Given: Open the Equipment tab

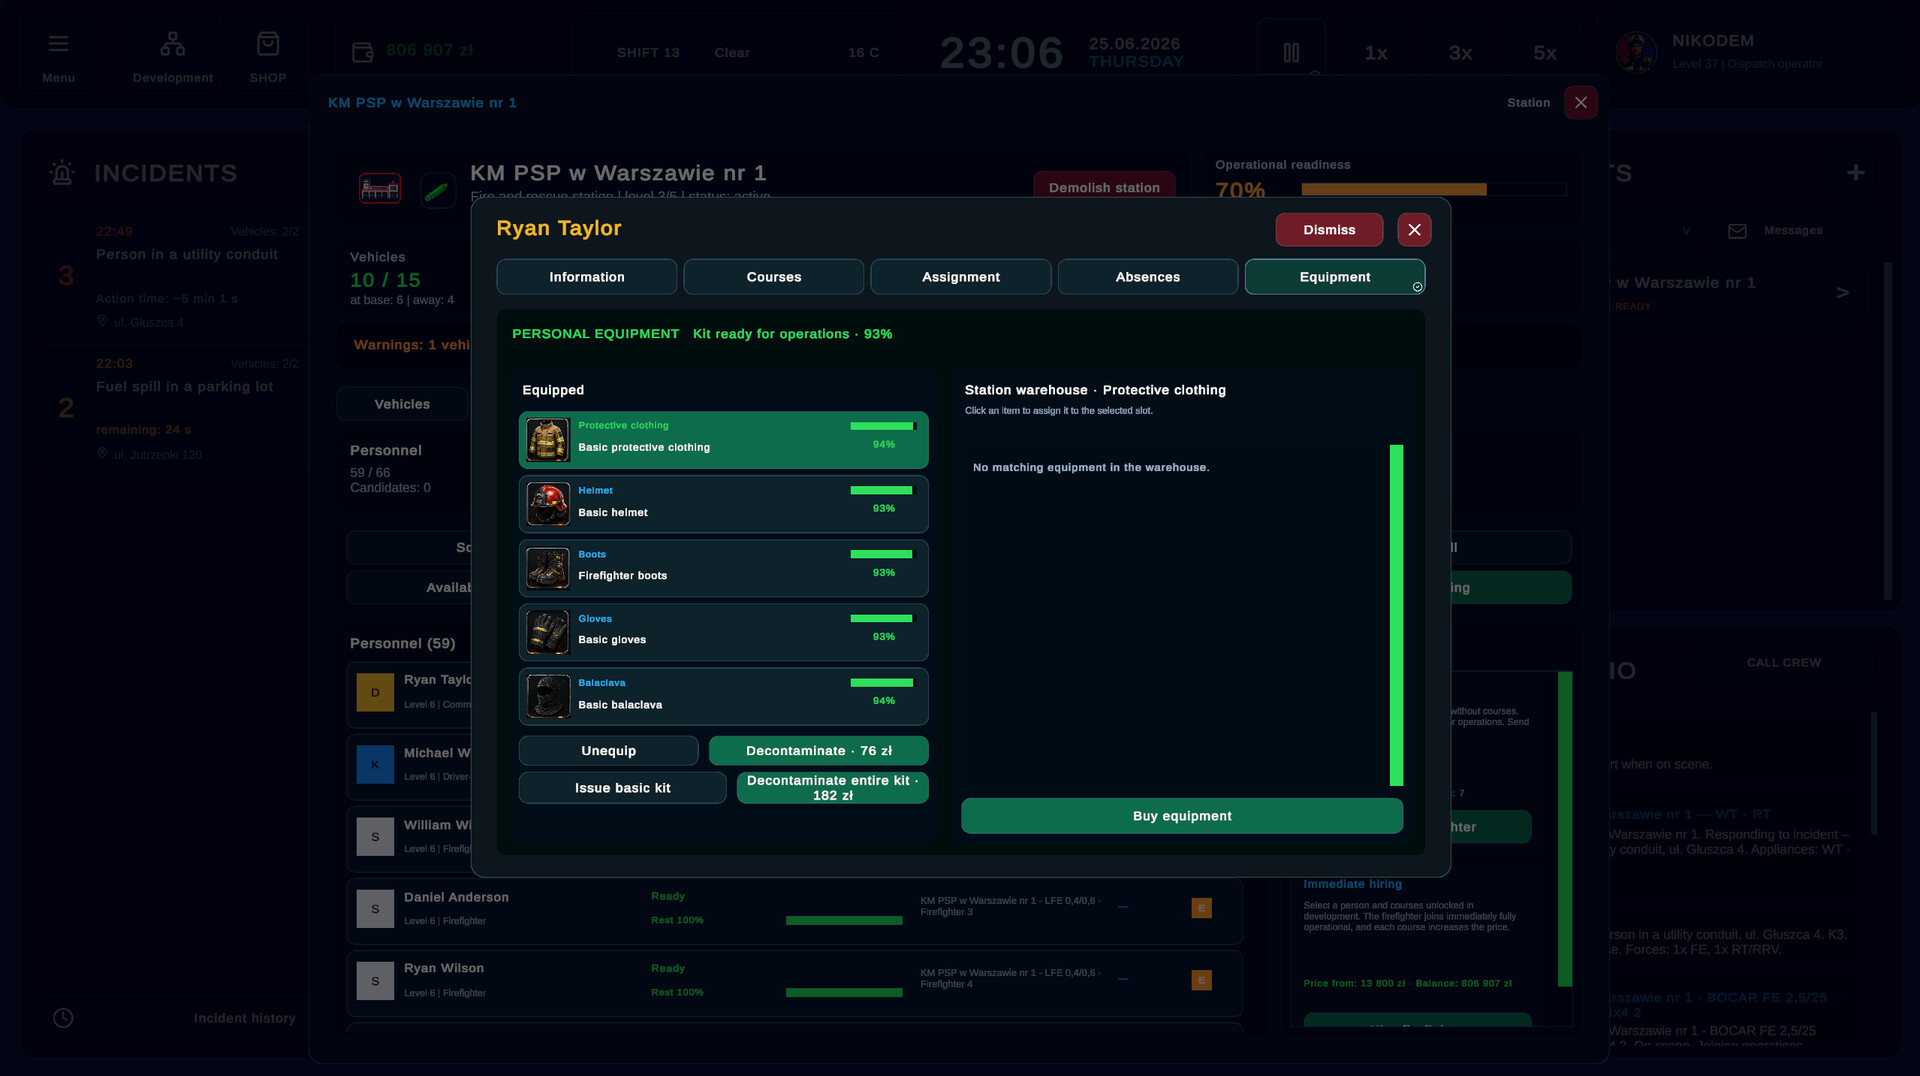Looking at the screenshot, I should click(1335, 277).
